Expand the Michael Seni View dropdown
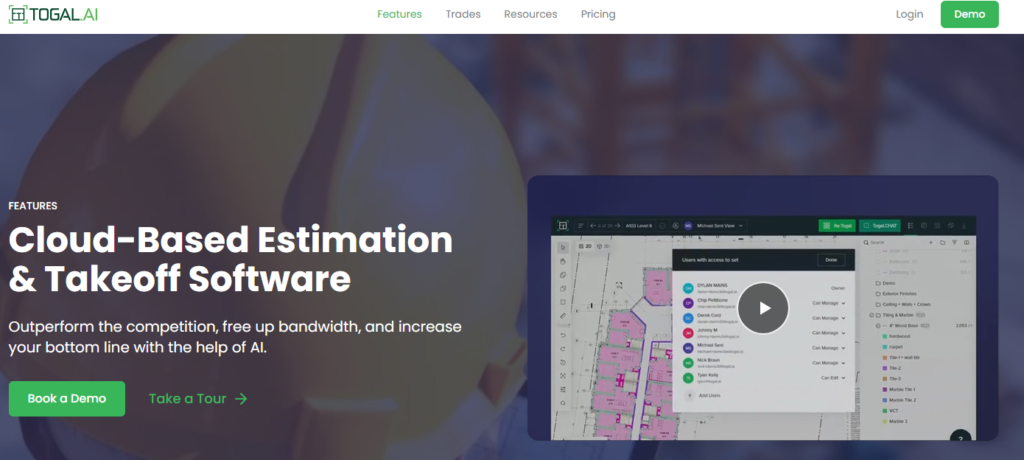The width and height of the screenshot is (1024, 460). [x=742, y=226]
